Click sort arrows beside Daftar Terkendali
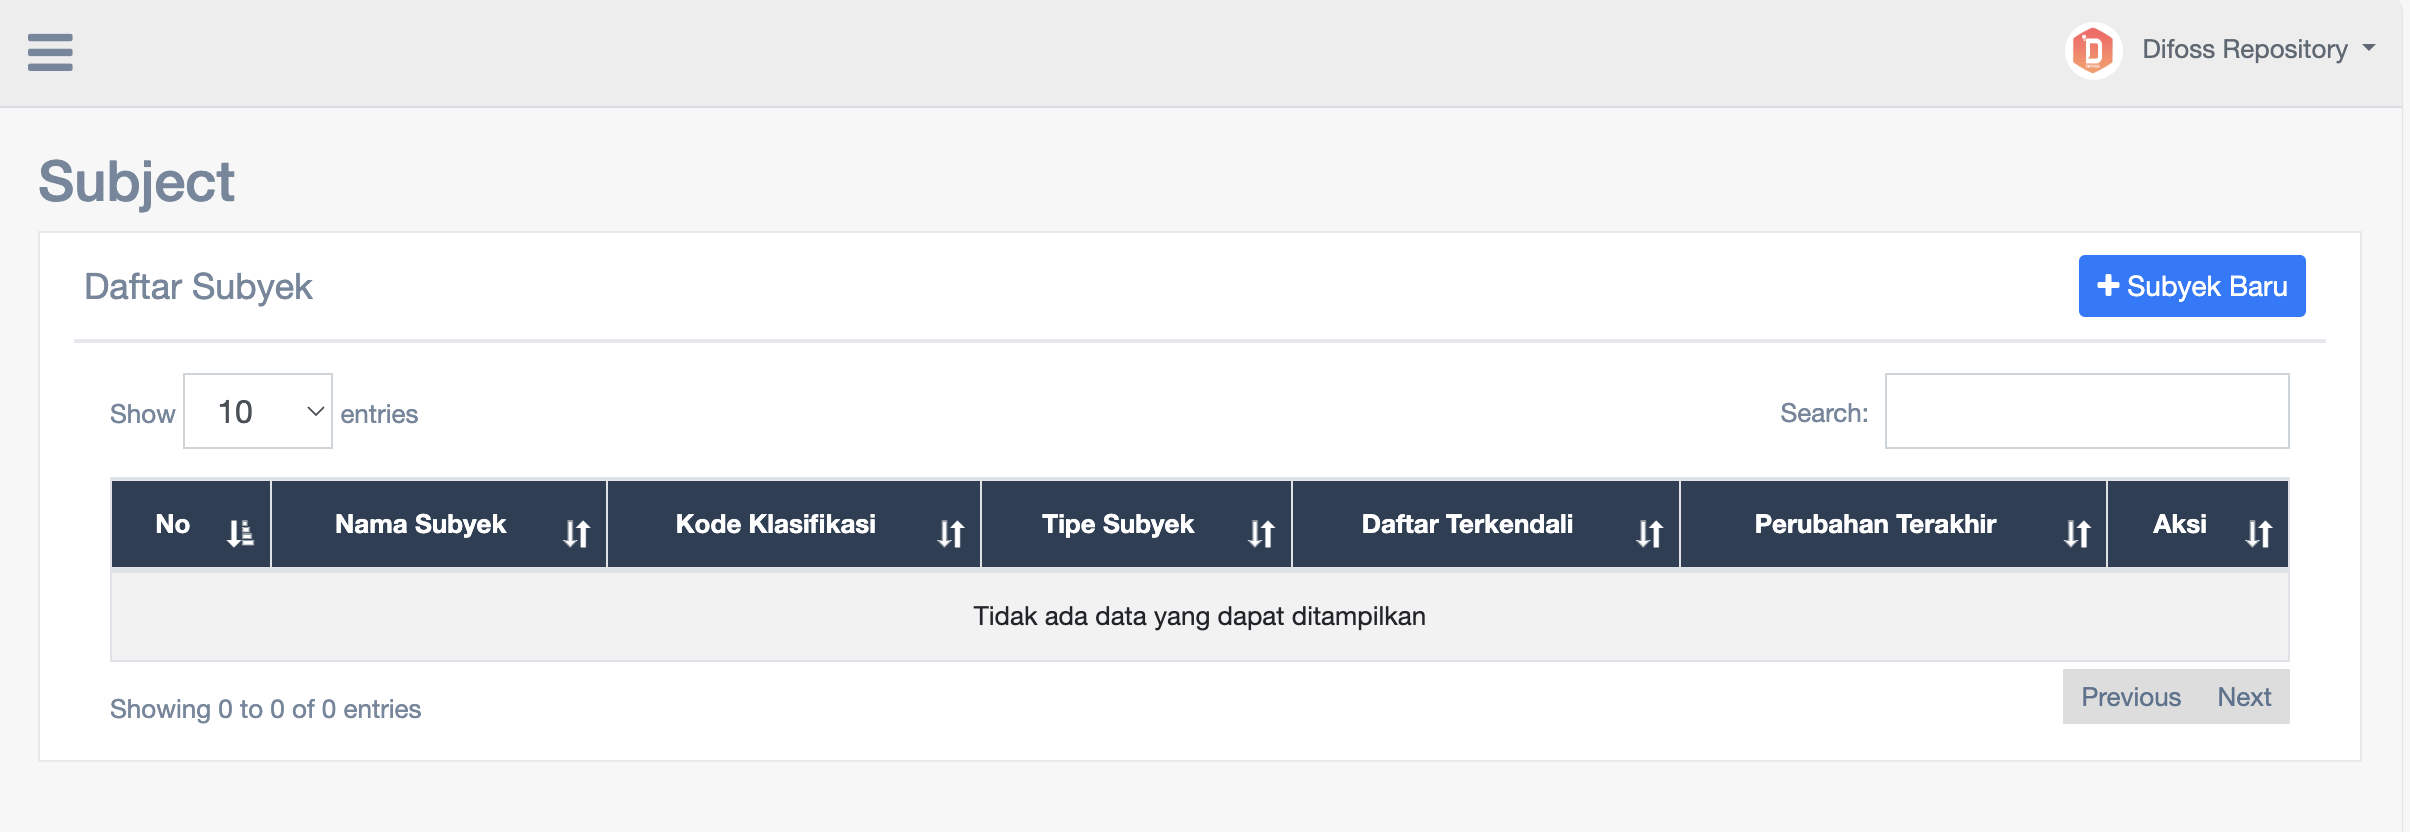 1649,533
